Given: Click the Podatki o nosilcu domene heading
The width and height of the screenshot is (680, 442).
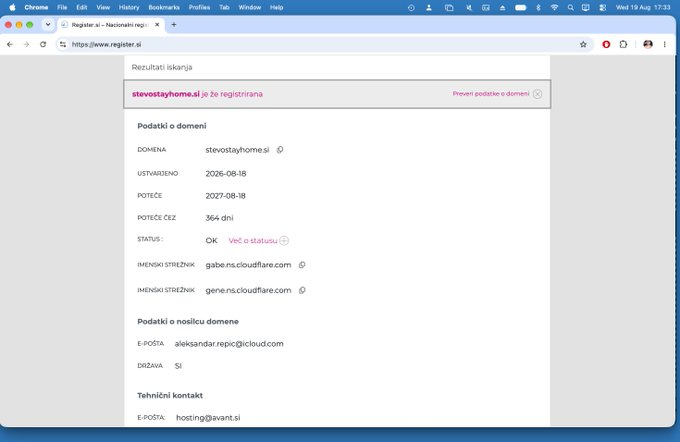Looking at the screenshot, I should point(188,321).
